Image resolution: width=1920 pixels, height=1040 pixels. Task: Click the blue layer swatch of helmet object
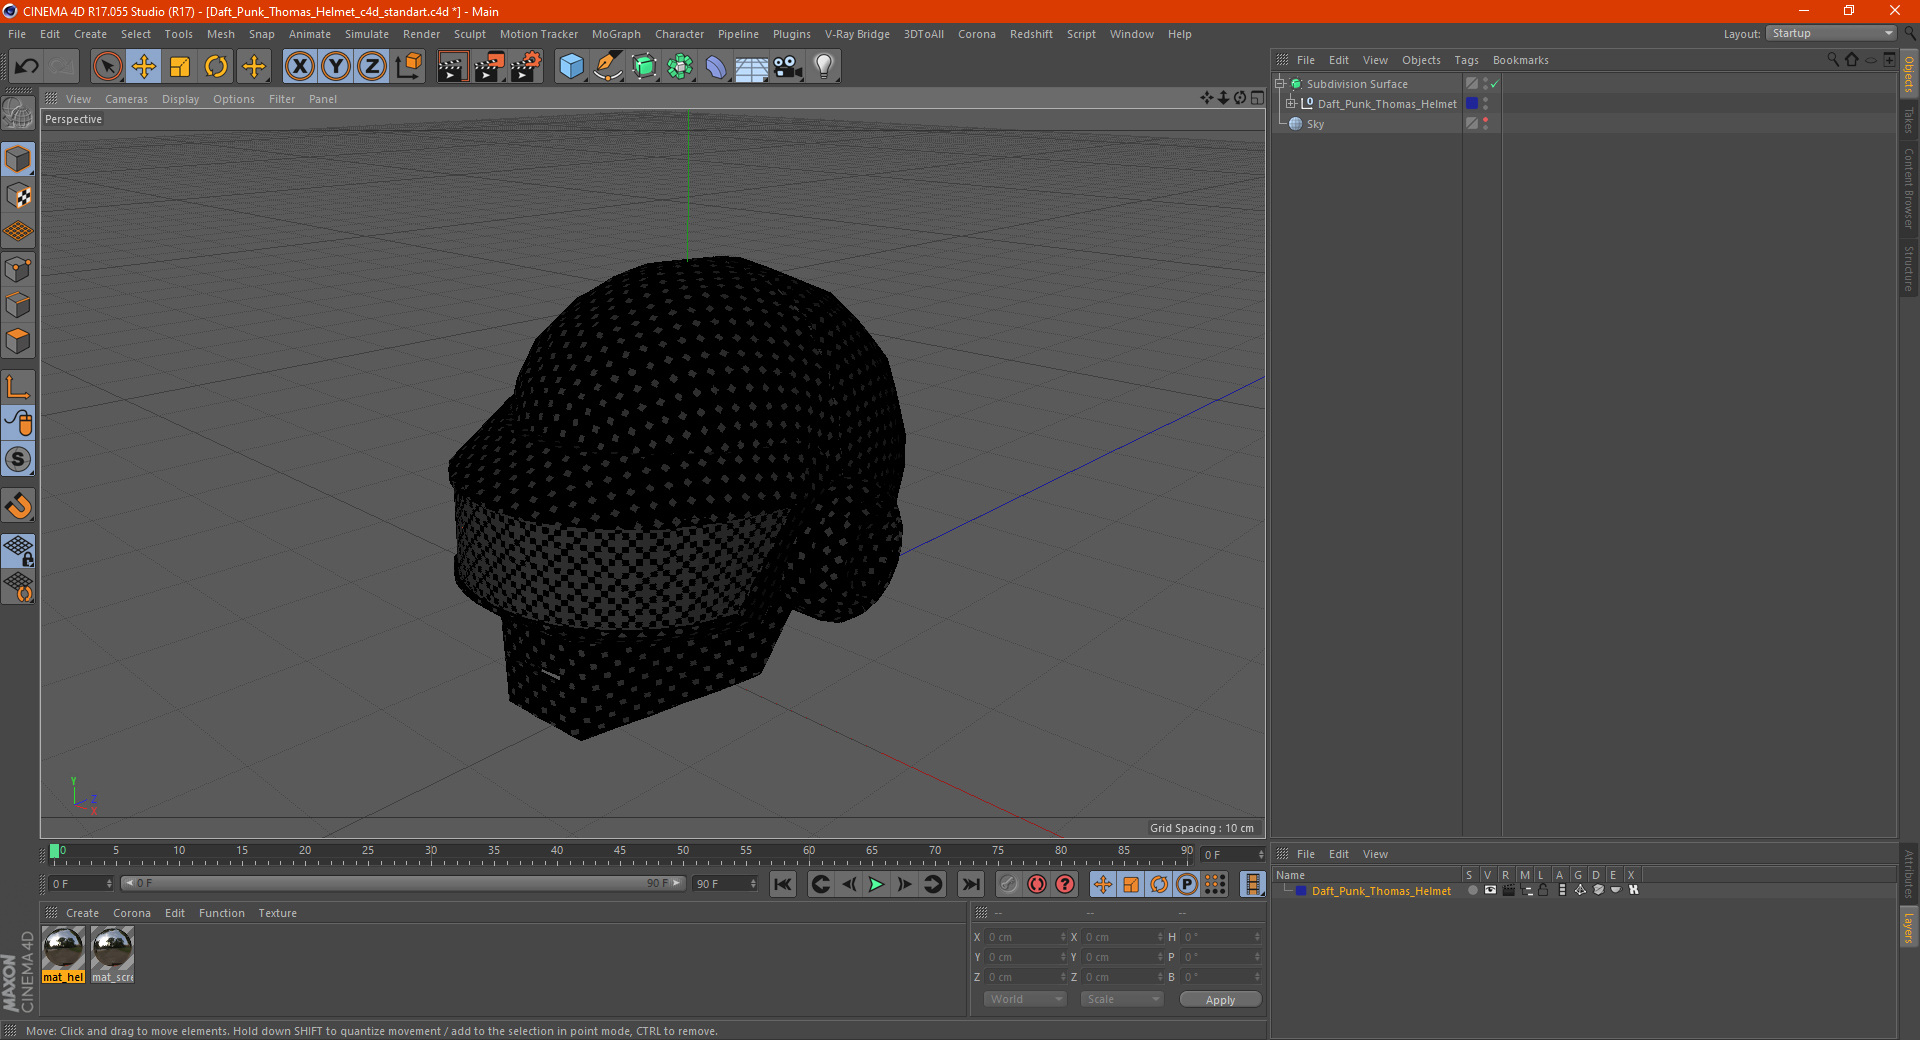pos(1472,104)
